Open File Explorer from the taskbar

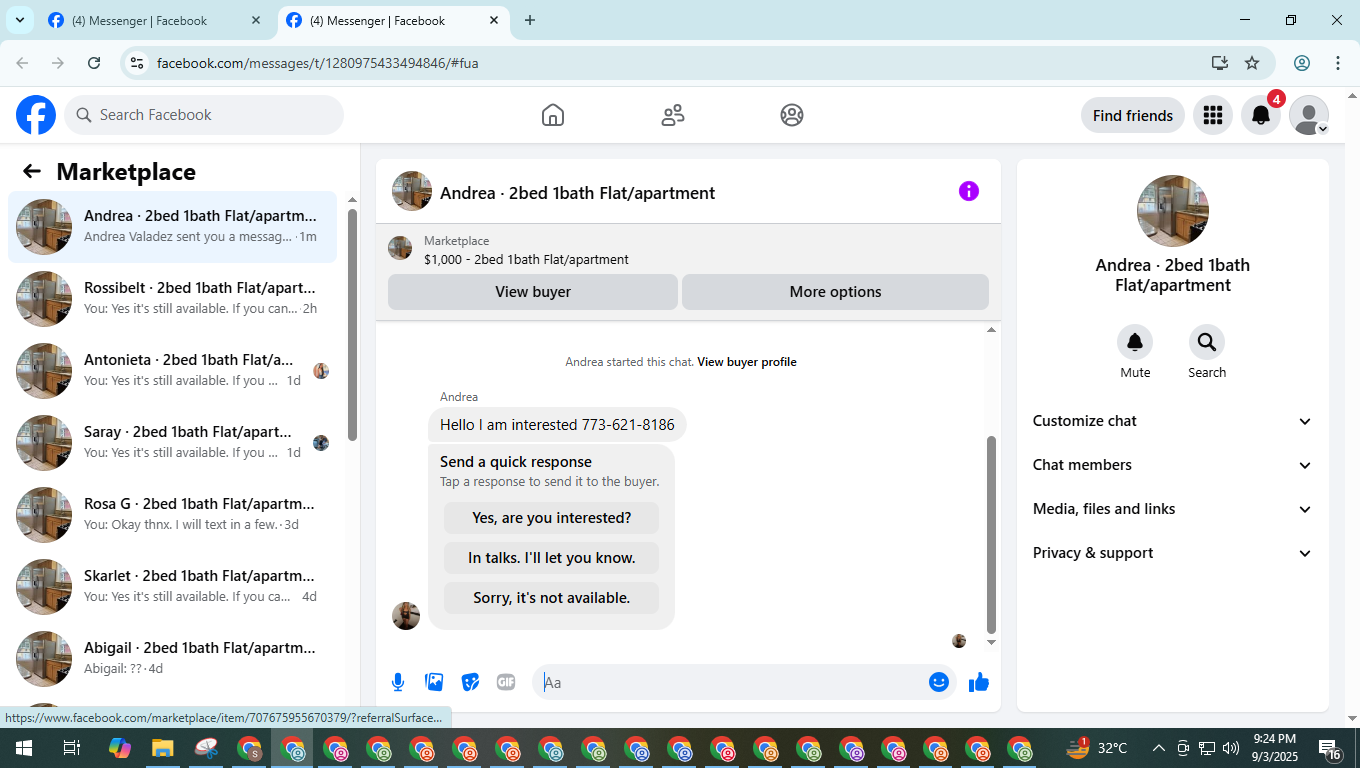(x=162, y=748)
